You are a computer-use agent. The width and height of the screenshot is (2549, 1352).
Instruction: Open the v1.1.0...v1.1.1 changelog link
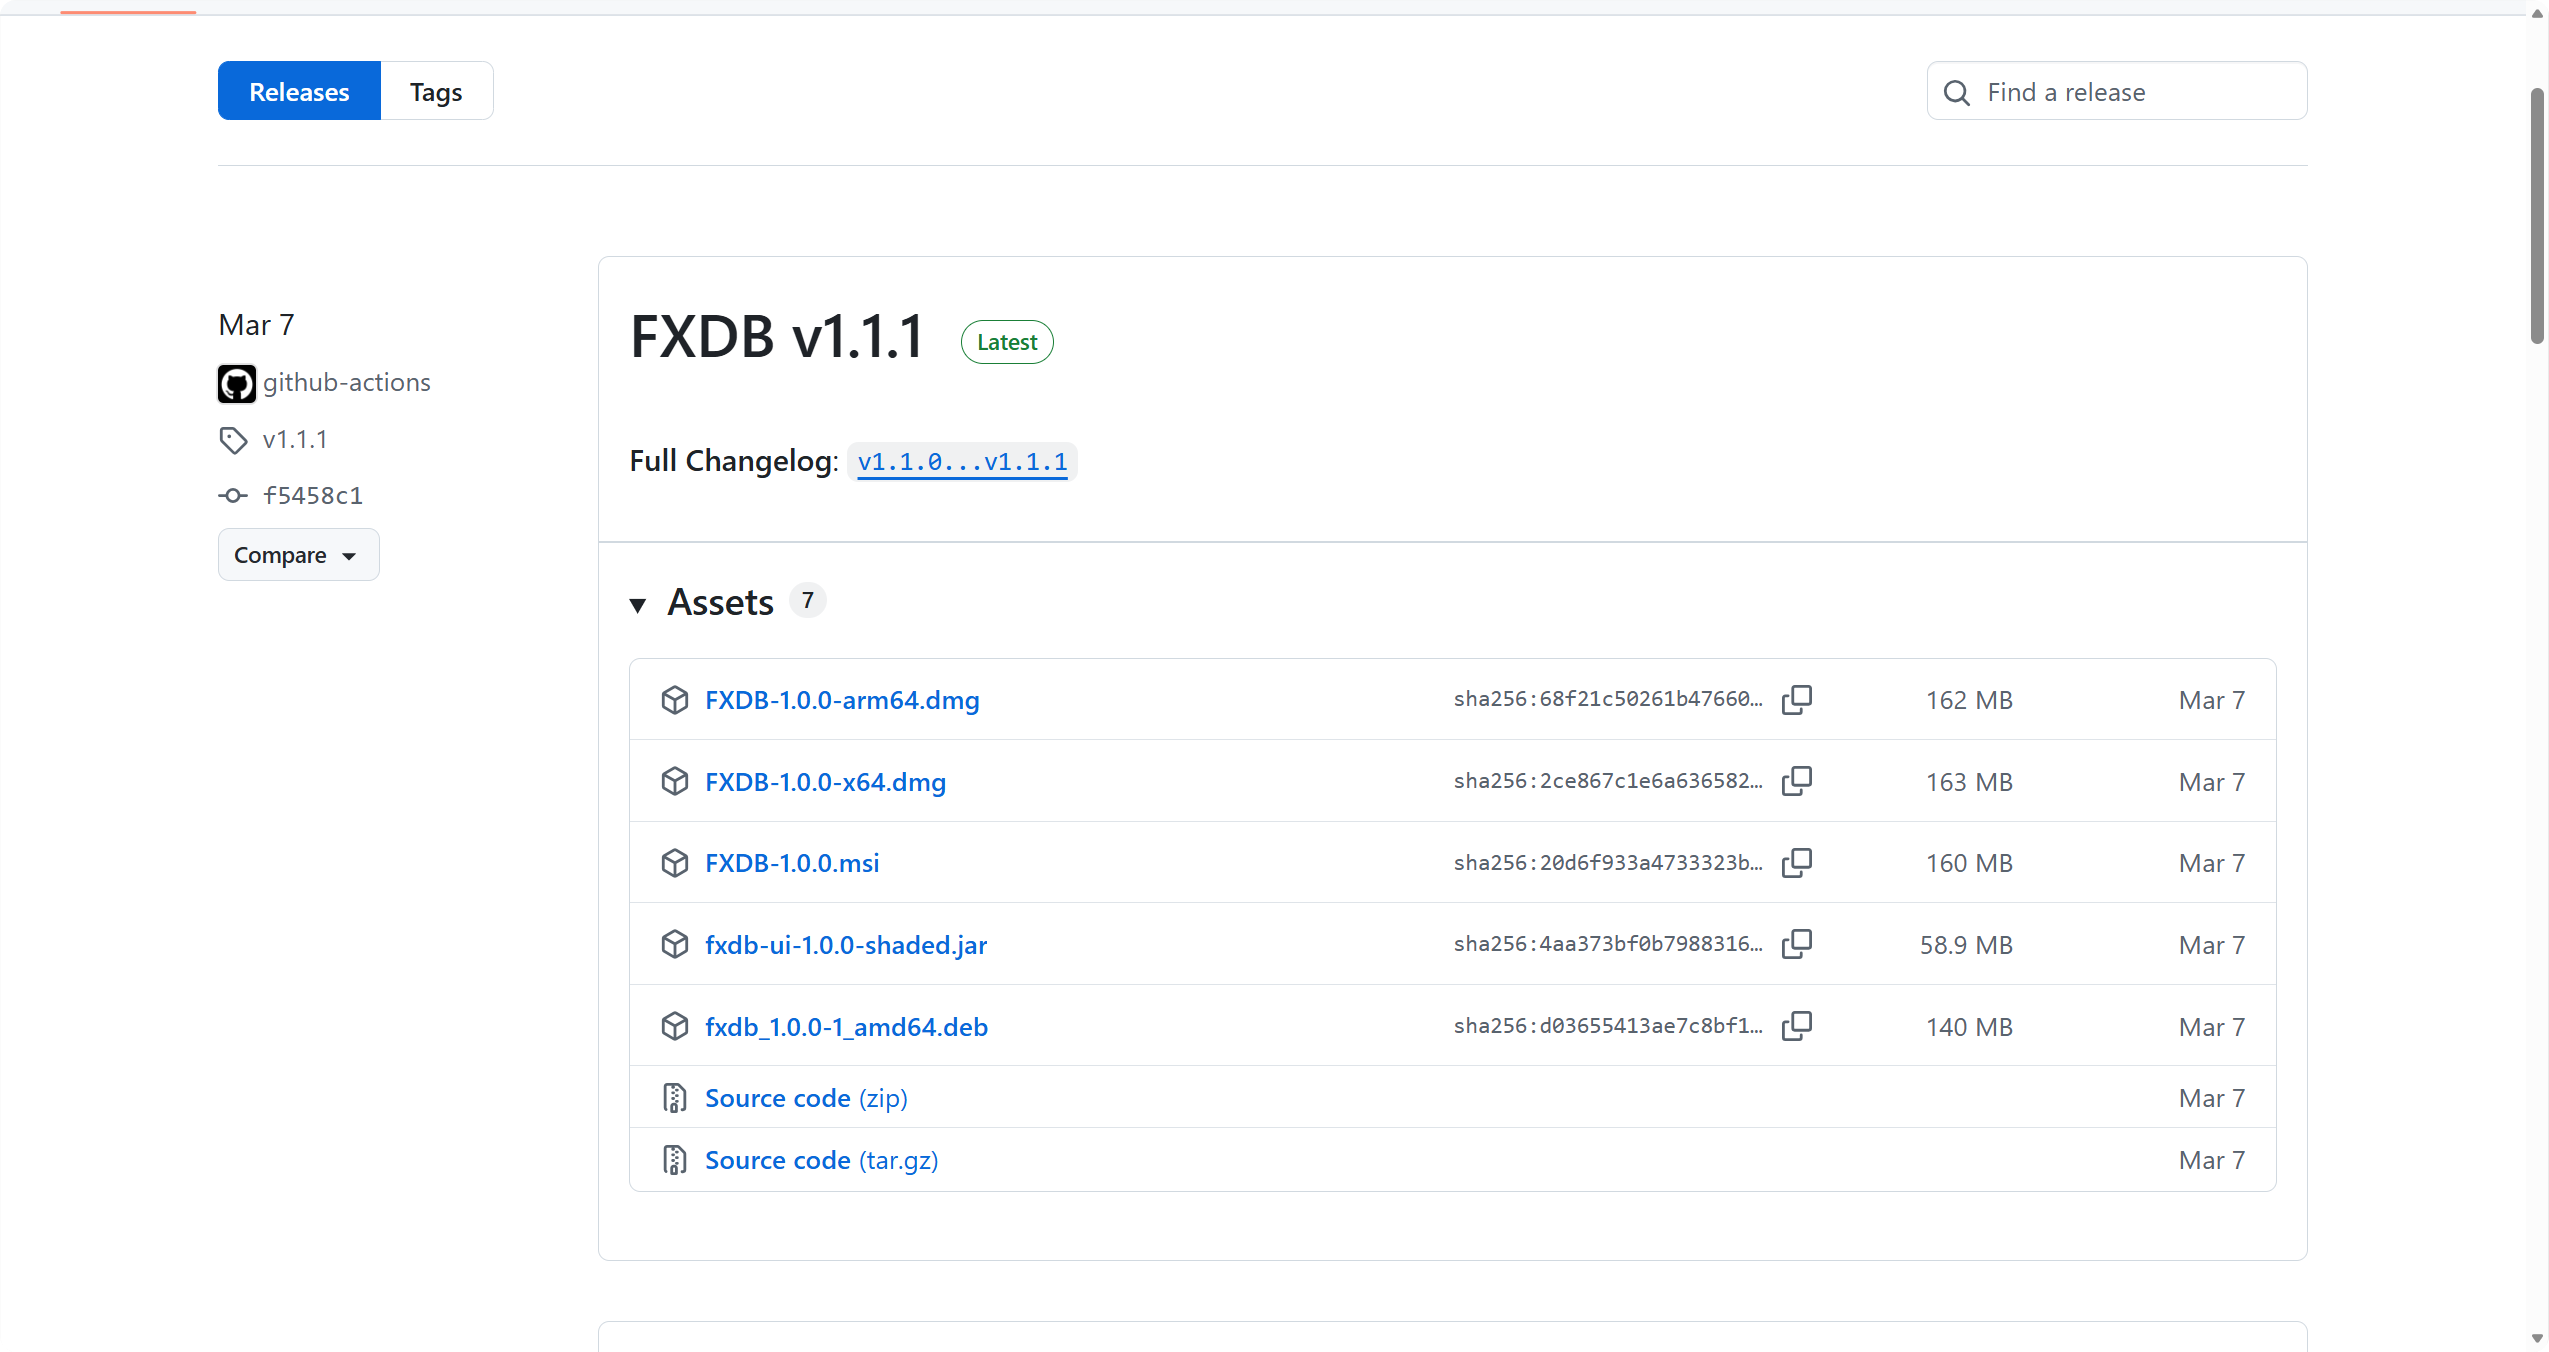pos(962,462)
